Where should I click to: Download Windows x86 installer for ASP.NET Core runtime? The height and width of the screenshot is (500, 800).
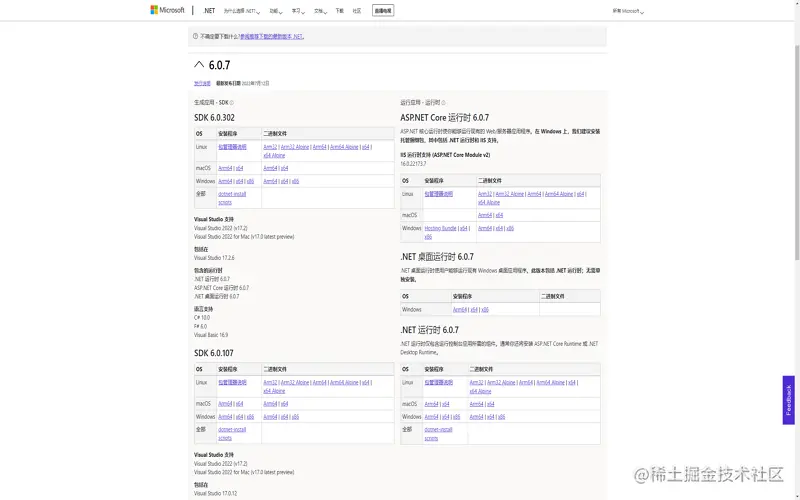[x=428, y=237]
